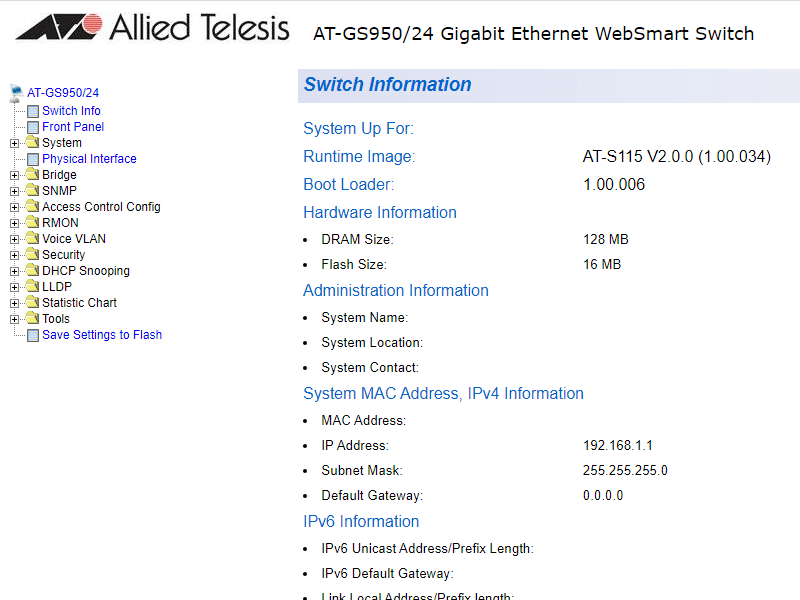Image resolution: width=800 pixels, height=600 pixels.
Task: Click the Security folder icon
Action: [32, 255]
